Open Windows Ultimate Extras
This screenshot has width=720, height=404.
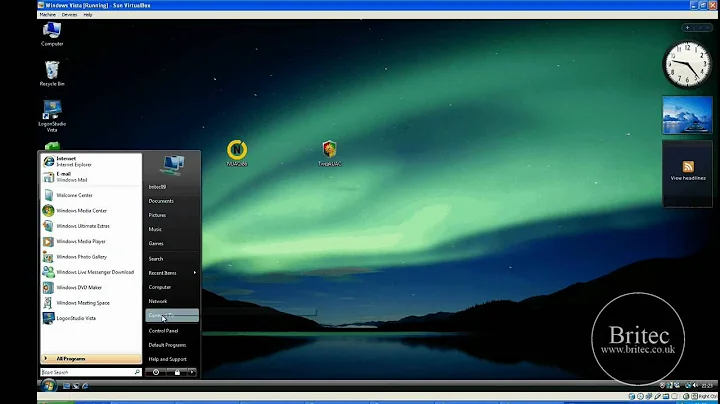tap(91, 226)
